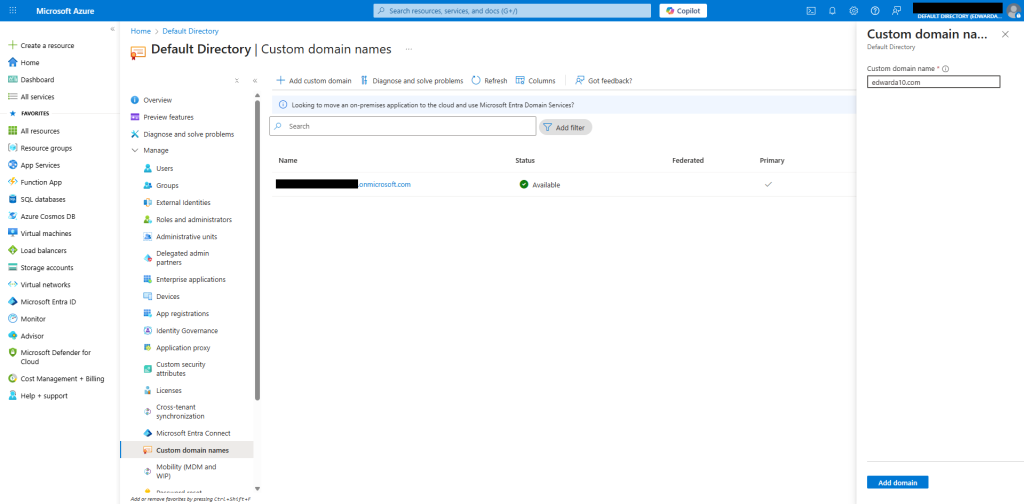The image size is (1024, 504).
Task: Click the Custom domain name input field
Action: (x=933, y=82)
